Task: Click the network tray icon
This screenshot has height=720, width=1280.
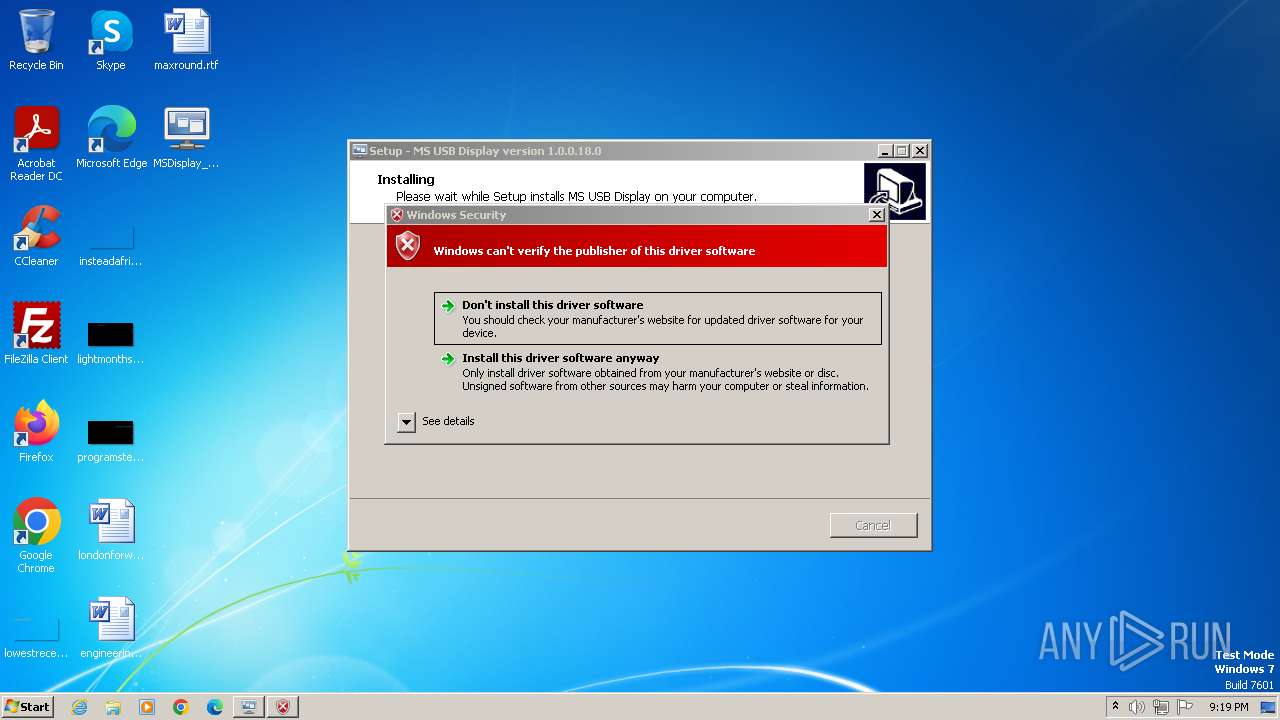Action: pos(1161,707)
